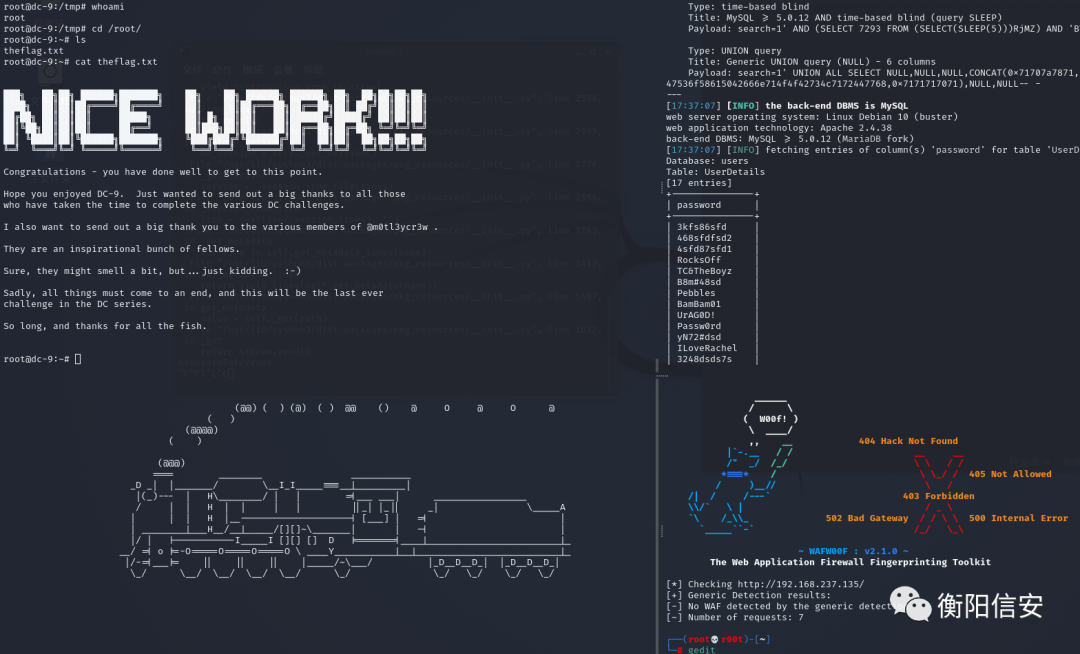Screen dimensions: 1080x654
Task: Click the NICE WORK!!! banner text
Action: pos(214,118)
